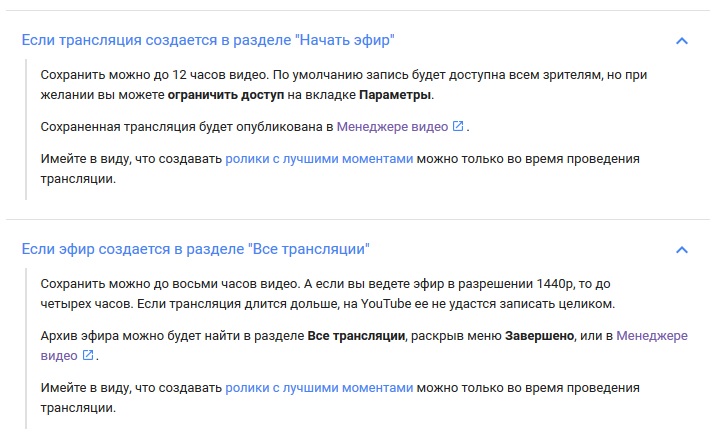Open "ролики с лучшими моментами" link in first section
719x435 pixels.
click(x=318, y=159)
